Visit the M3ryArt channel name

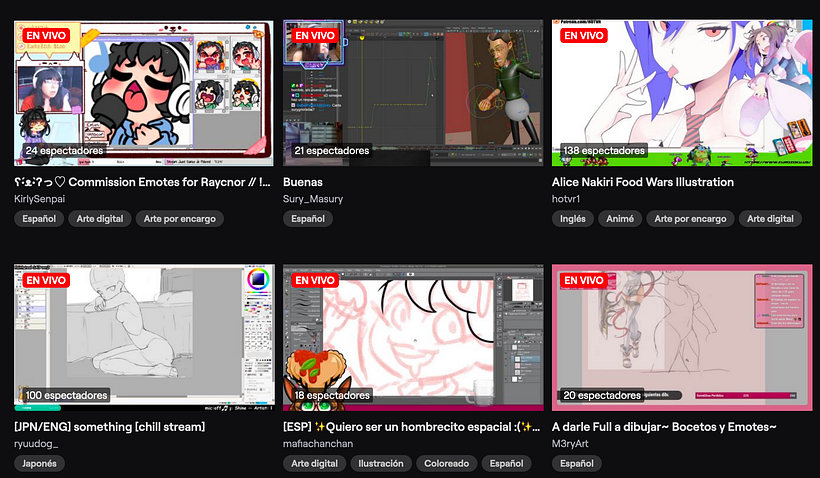[x=570, y=443]
